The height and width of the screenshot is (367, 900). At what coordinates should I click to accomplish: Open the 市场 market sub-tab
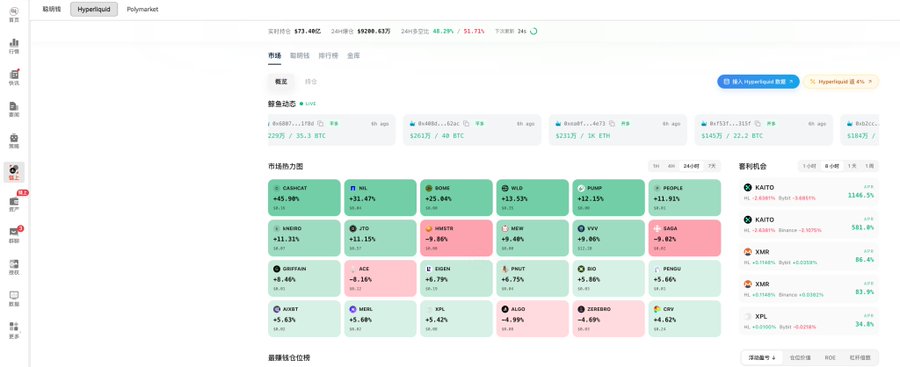click(274, 56)
